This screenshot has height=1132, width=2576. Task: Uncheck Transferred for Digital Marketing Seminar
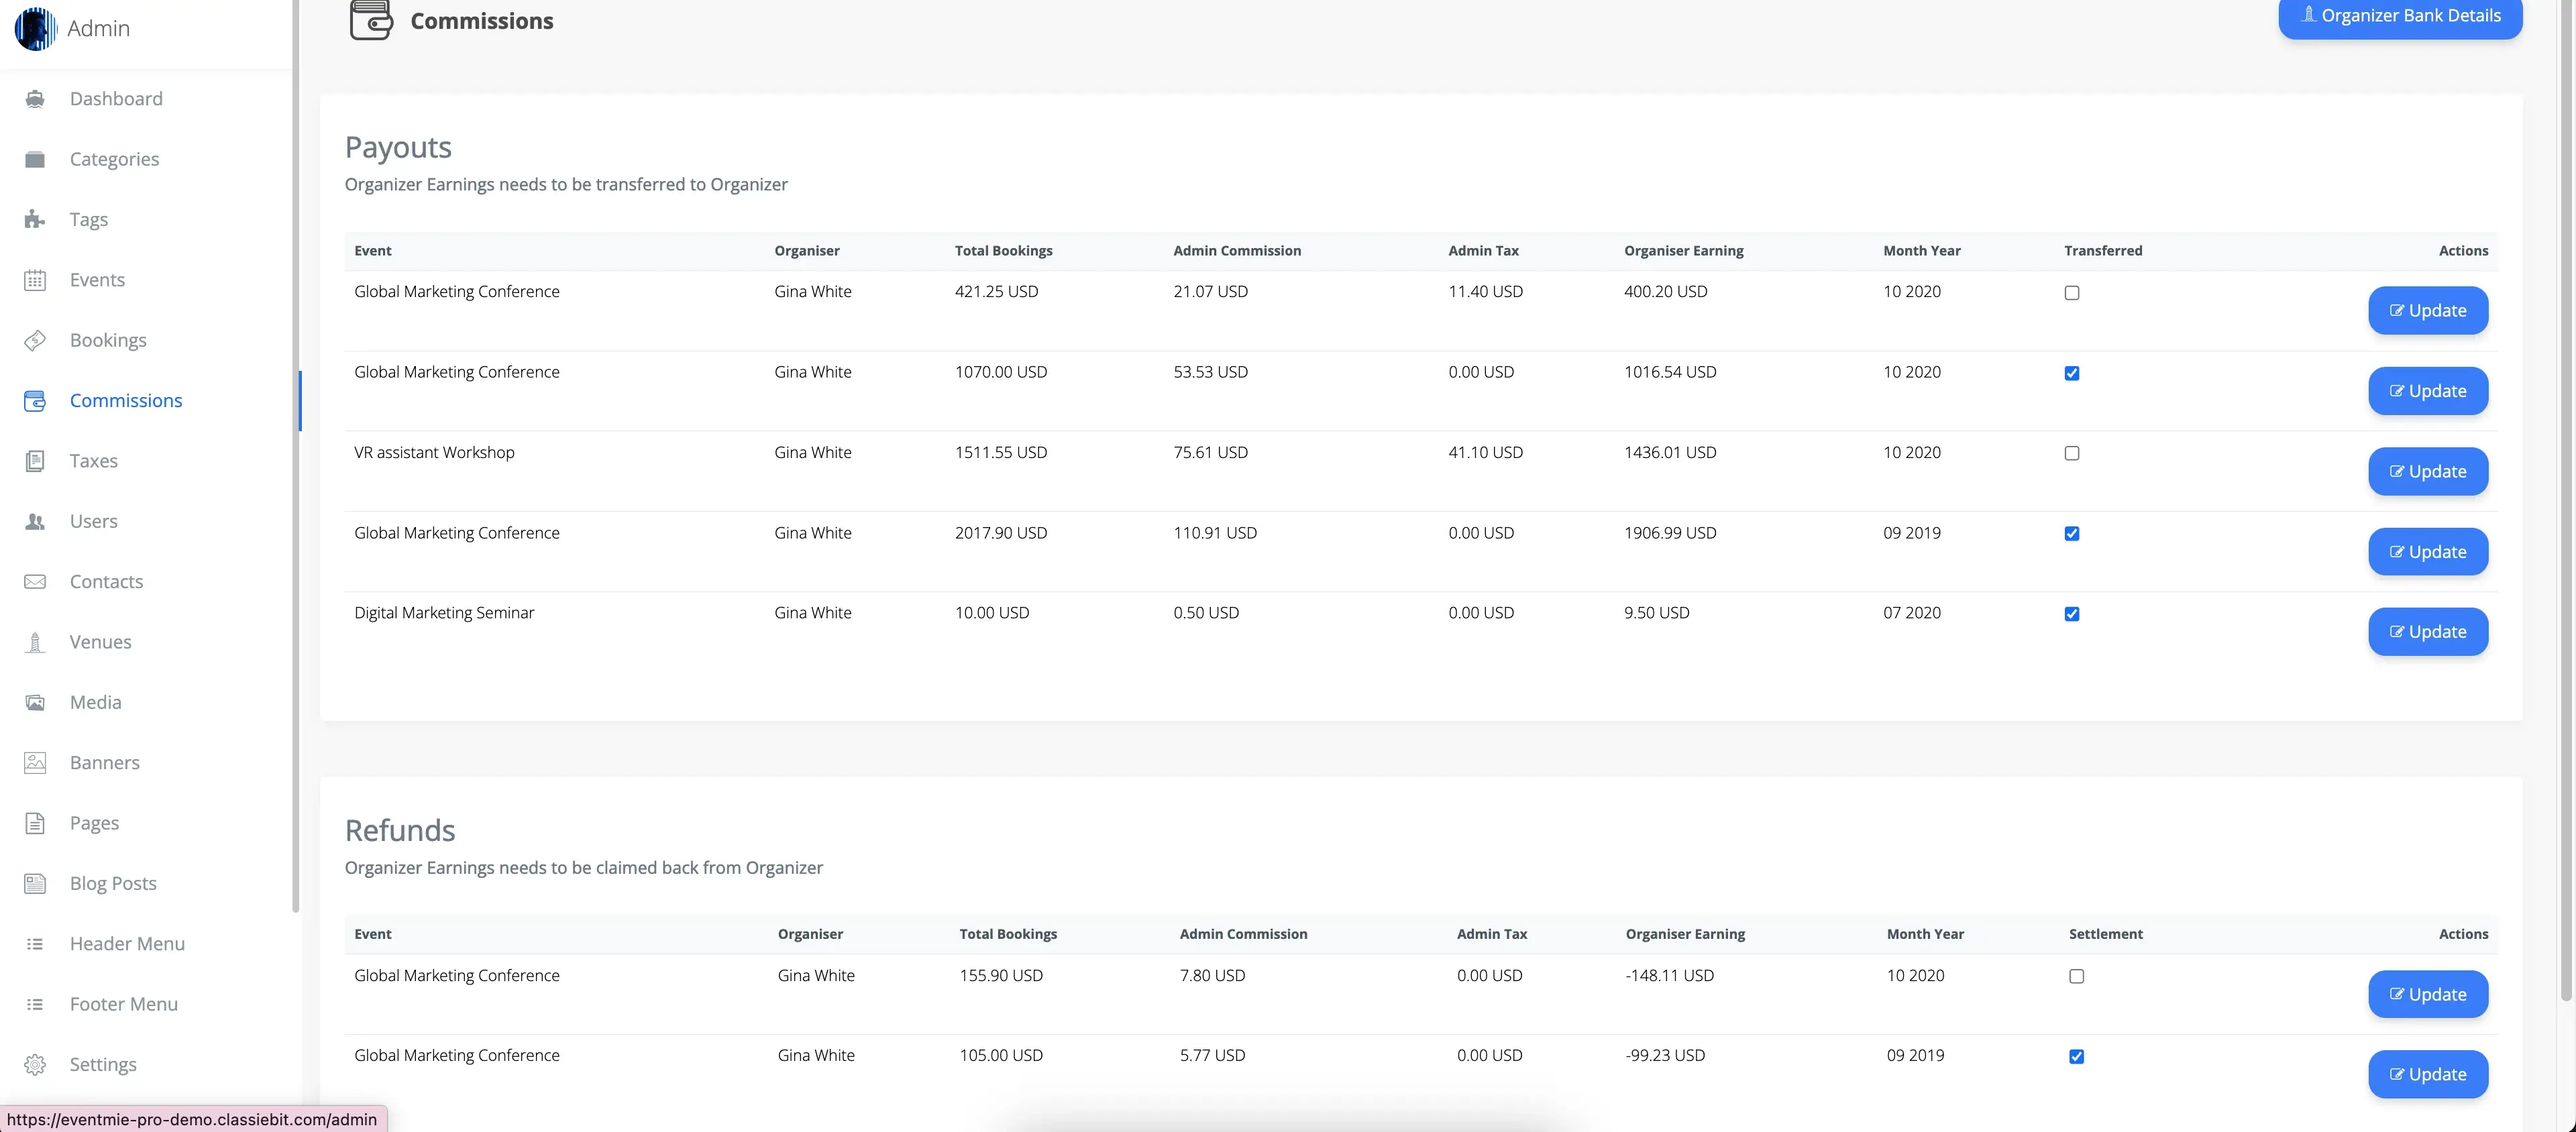pos(2071,614)
